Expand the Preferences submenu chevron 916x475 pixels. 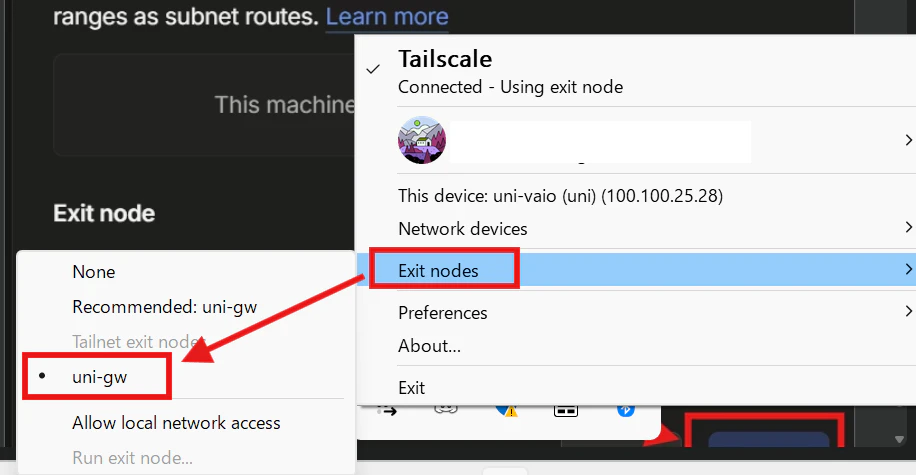coord(908,311)
